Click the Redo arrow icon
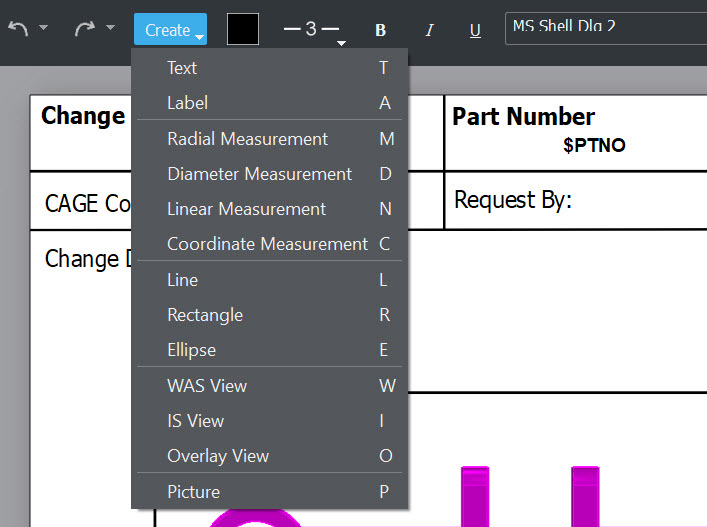The height and width of the screenshot is (527, 707). pyautogui.click(x=85, y=29)
